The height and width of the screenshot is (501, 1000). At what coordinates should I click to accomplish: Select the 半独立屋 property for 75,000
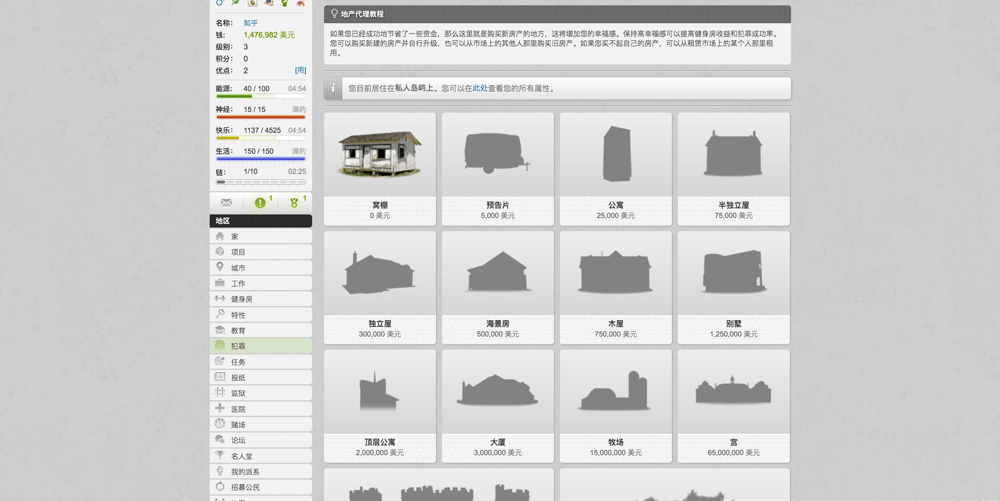[x=734, y=169]
